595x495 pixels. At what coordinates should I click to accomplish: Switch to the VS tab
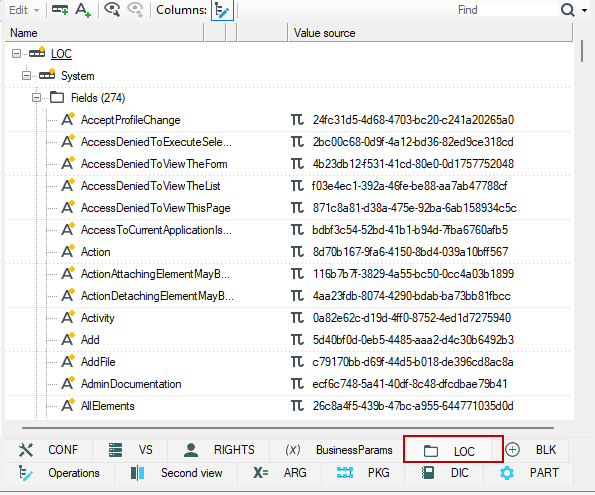click(x=130, y=450)
